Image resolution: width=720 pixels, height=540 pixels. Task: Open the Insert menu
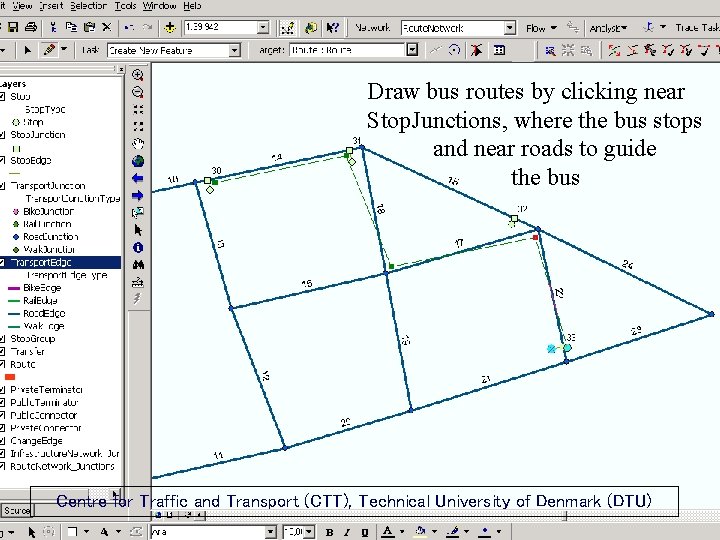(51, 6)
